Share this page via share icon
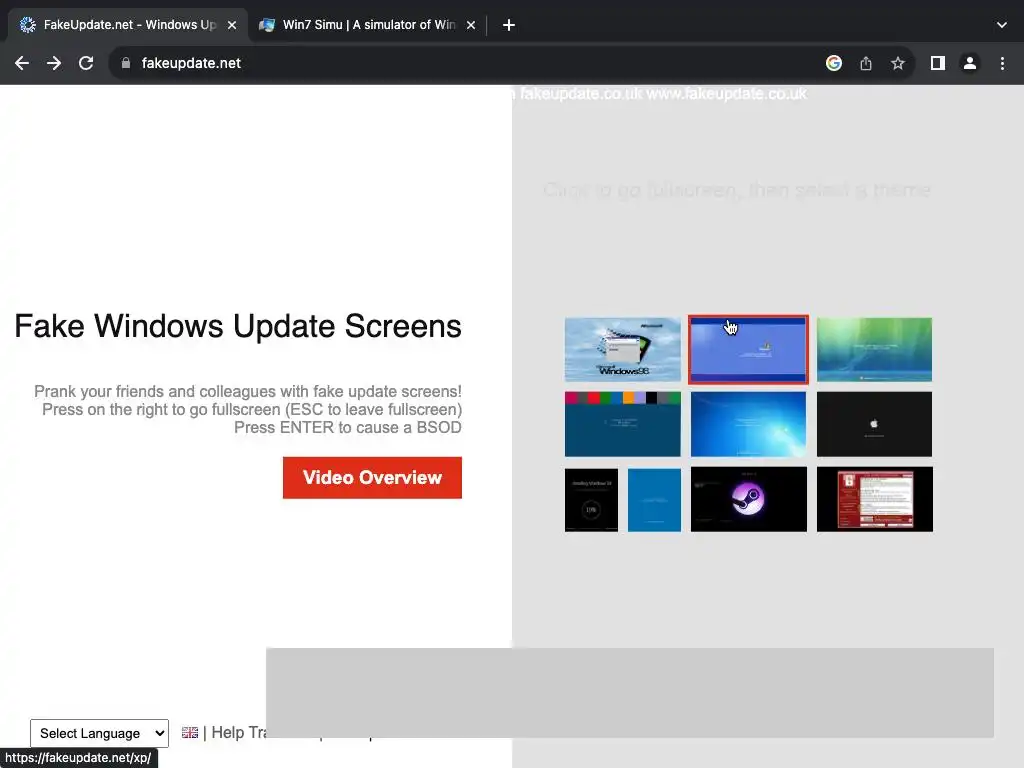Viewport: 1024px width, 768px height. click(x=866, y=63)
